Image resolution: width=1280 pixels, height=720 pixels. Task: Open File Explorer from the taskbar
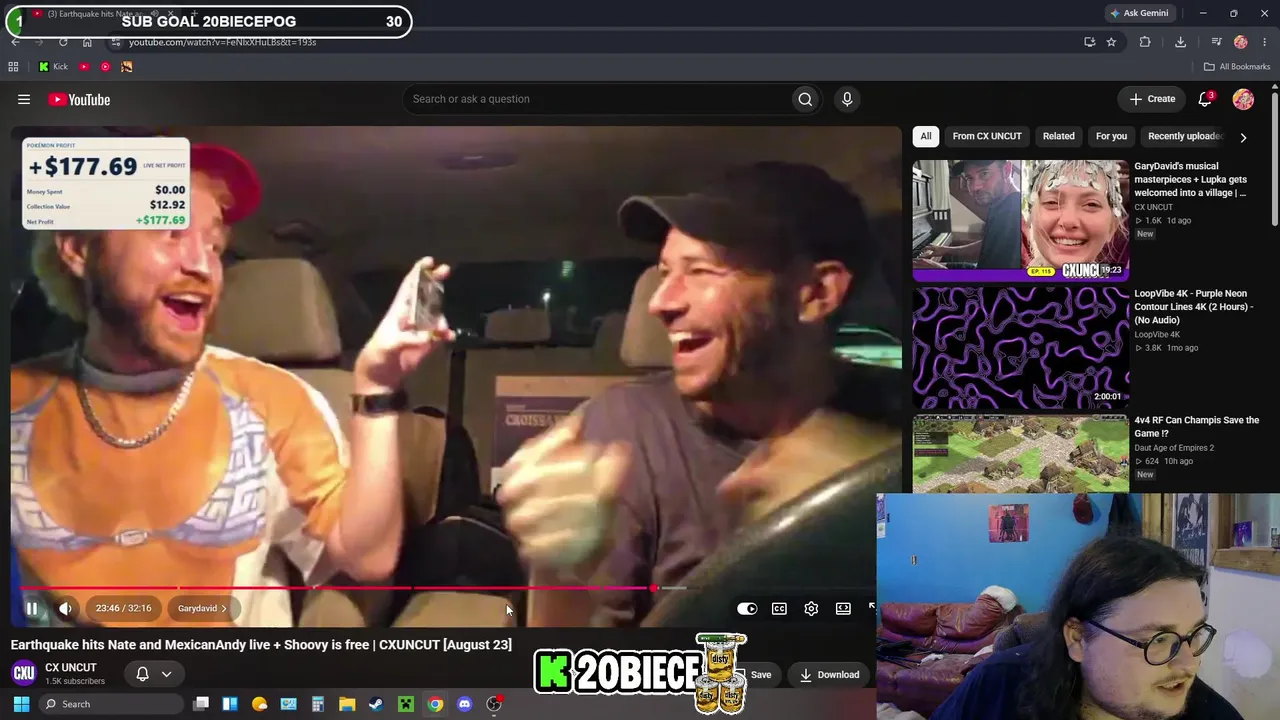tap(347, 704)
